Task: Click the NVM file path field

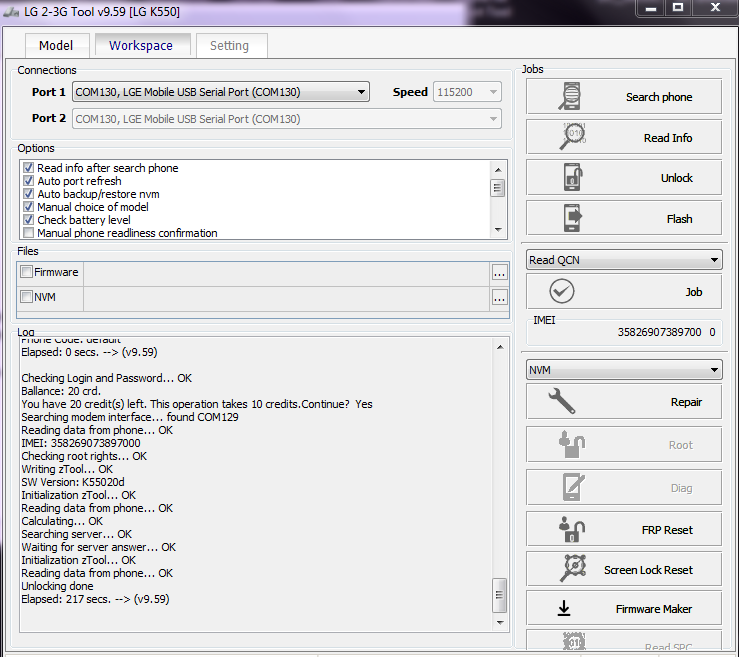Action: pos(287,298)
